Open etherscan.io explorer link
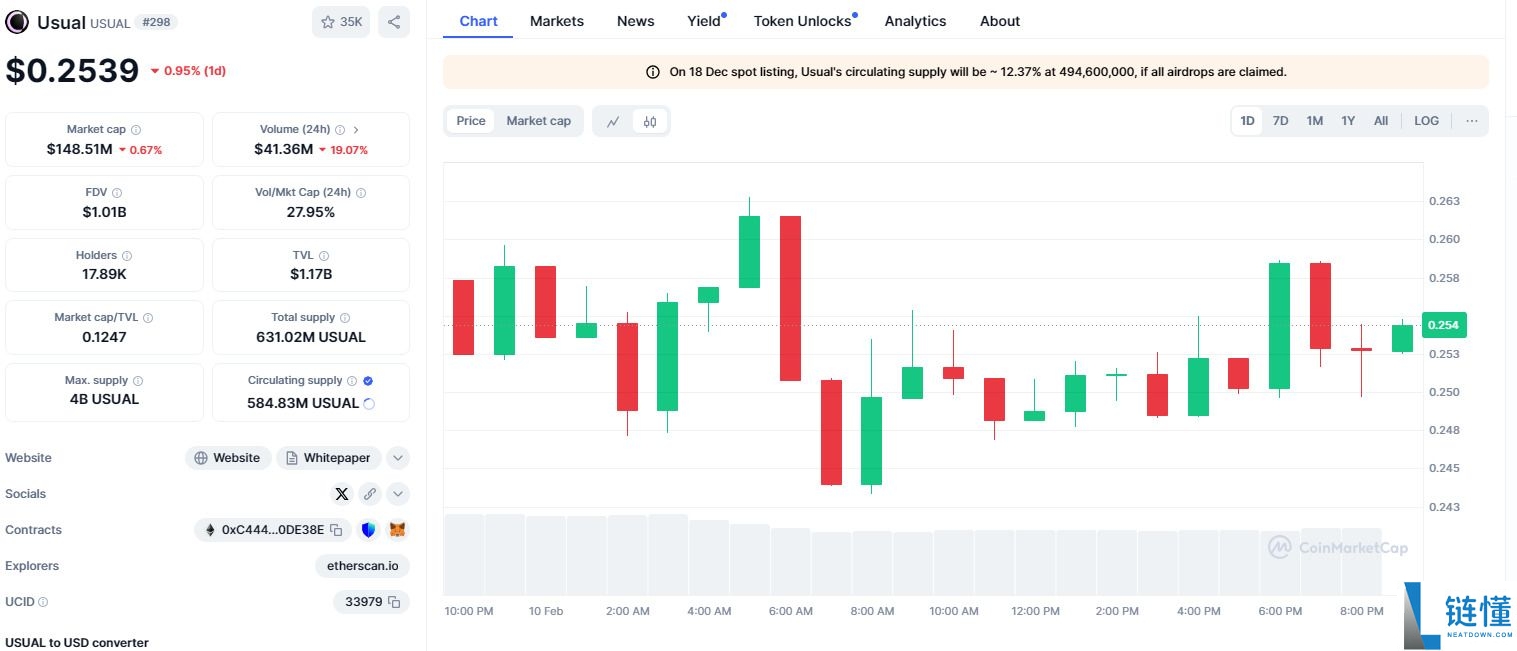 click(x=362, y=566)
